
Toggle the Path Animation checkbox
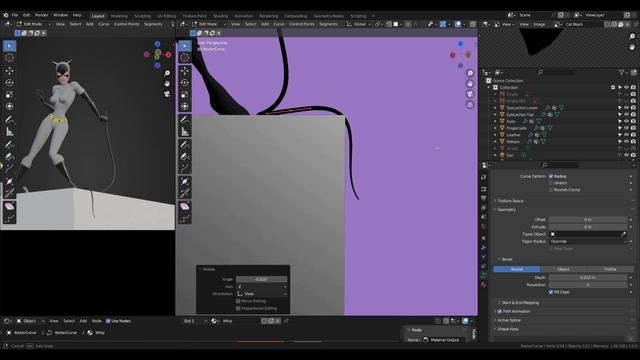pos(500,311)
